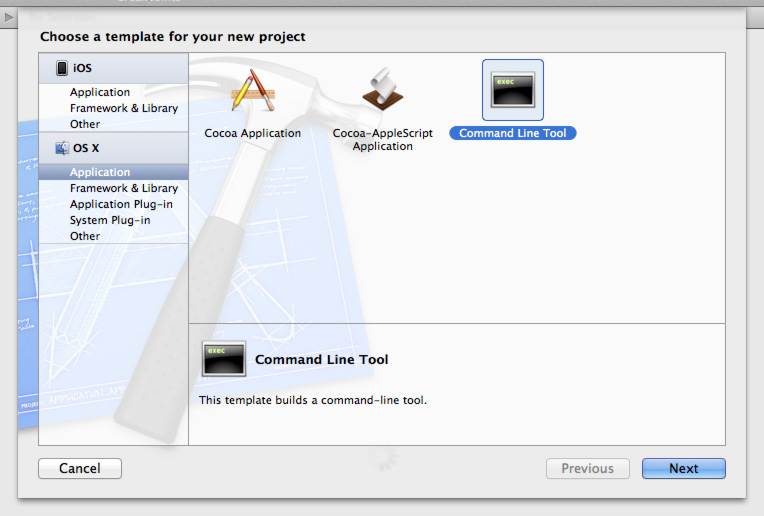The image size is (764, 516).
Task: Select the Cocoa Application template icon
Action: [x=252, y=91]
